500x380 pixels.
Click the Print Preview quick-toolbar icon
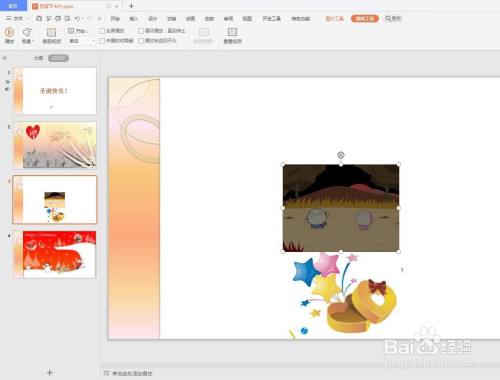(67, 18)
